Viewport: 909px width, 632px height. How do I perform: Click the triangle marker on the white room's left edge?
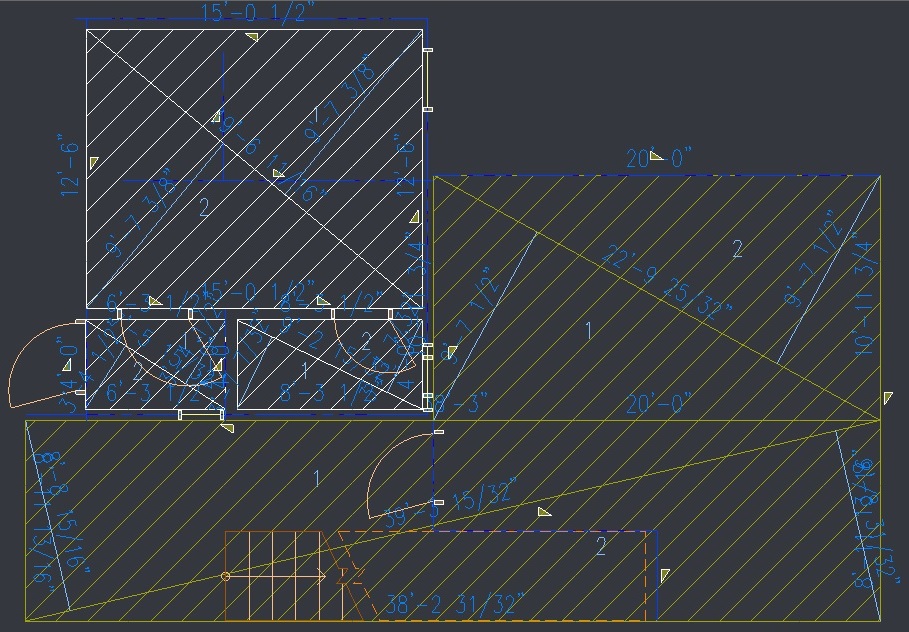click(x=94, y=163)
